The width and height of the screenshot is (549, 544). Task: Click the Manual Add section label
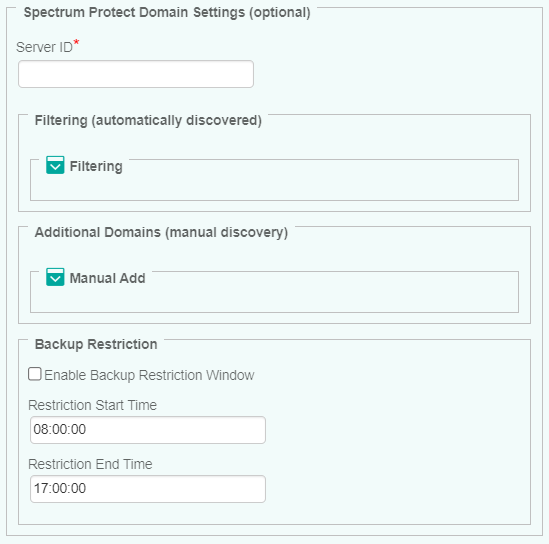tap(107, 278)
